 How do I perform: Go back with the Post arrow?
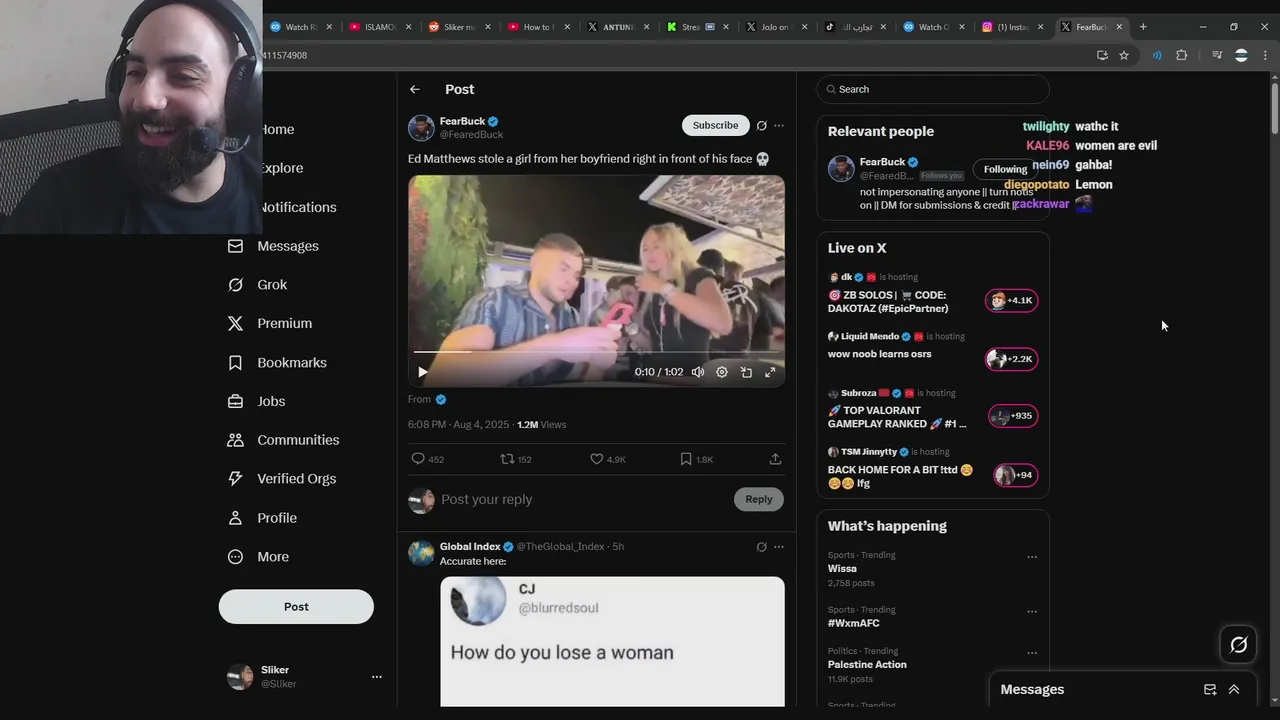(x=415, y=89)
